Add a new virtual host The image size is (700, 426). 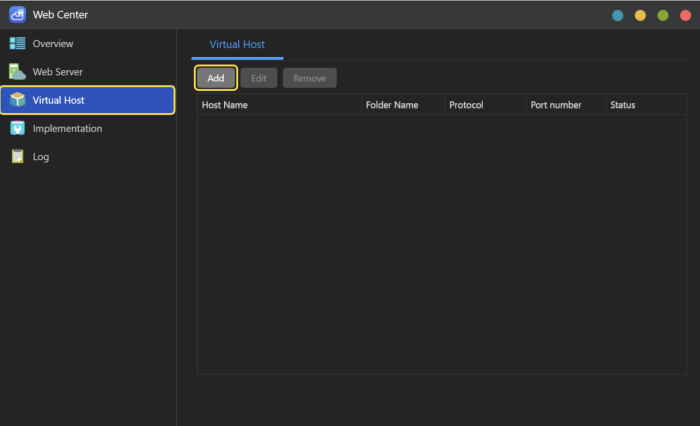click(216, 78)
